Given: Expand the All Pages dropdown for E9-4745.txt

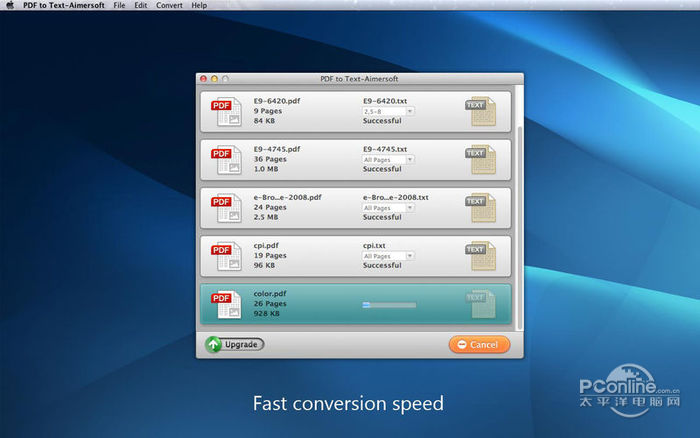Looking at the screenshot, I should [x=388, y=159].
